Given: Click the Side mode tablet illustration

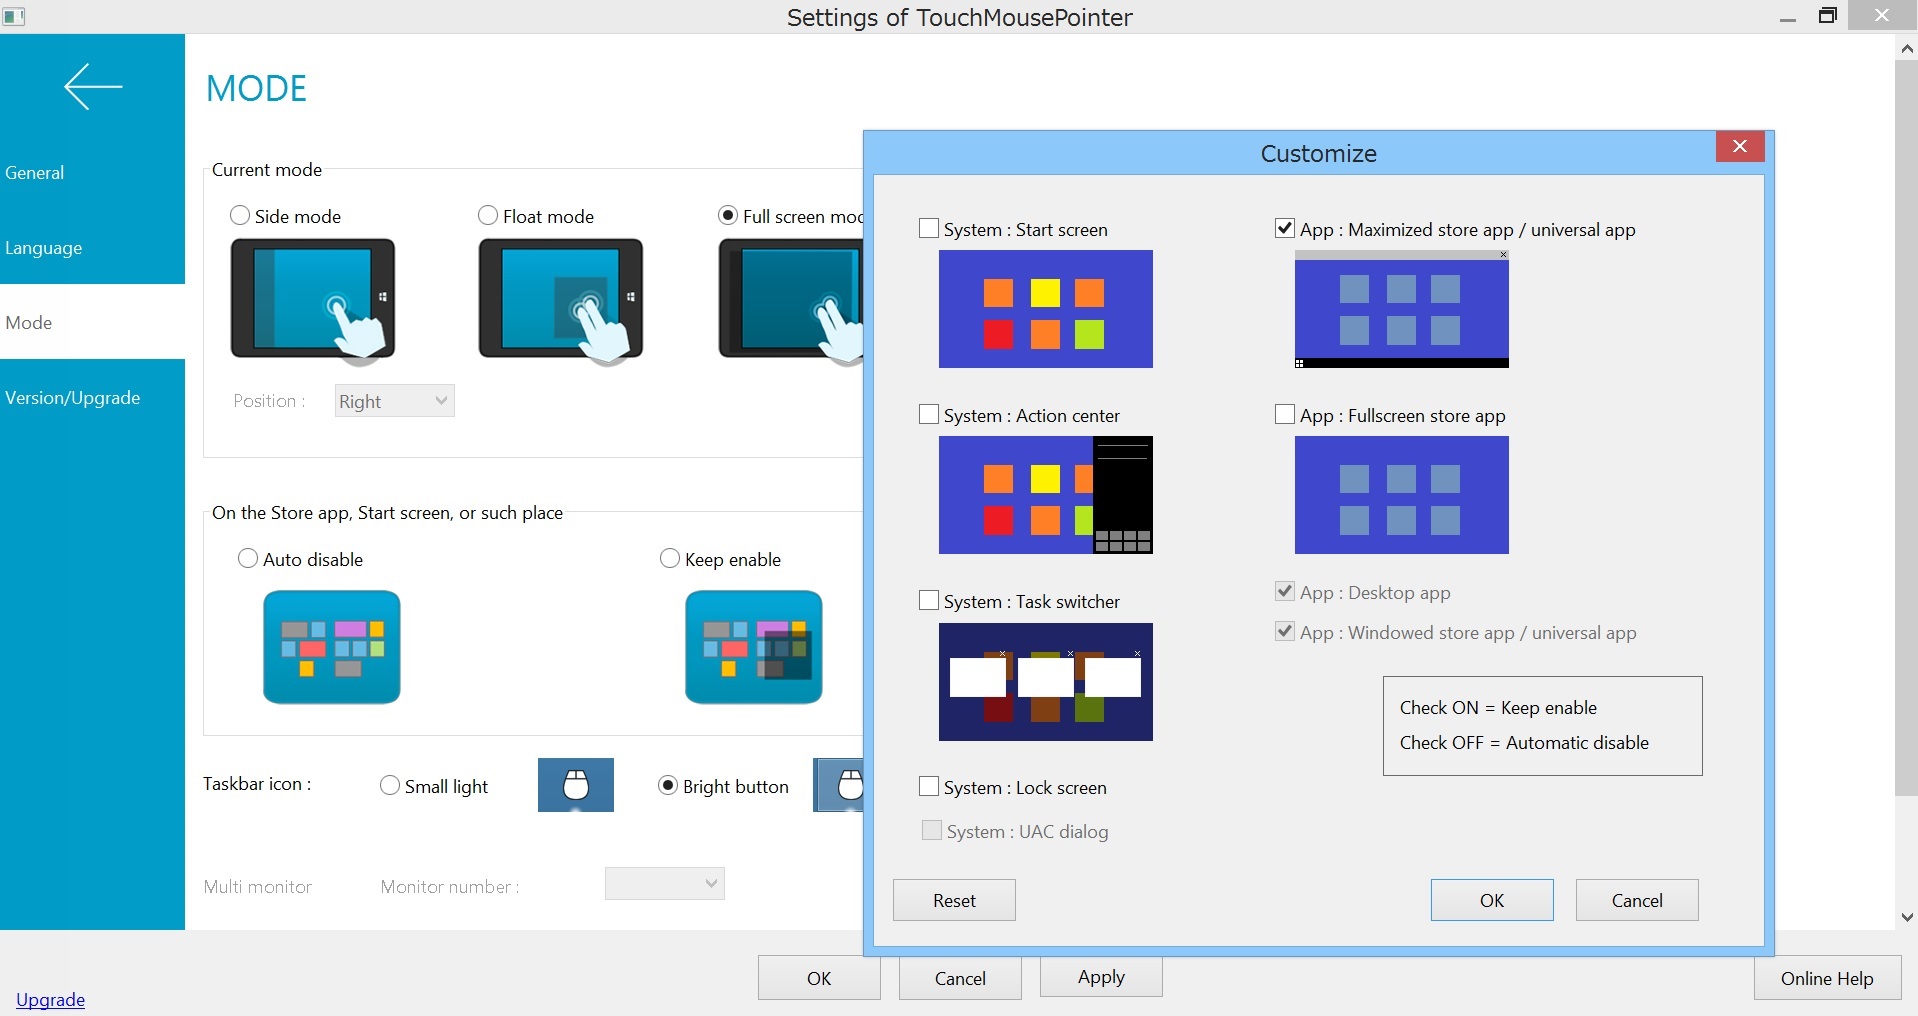Looking at the screenshot, I should pos(313,298).
